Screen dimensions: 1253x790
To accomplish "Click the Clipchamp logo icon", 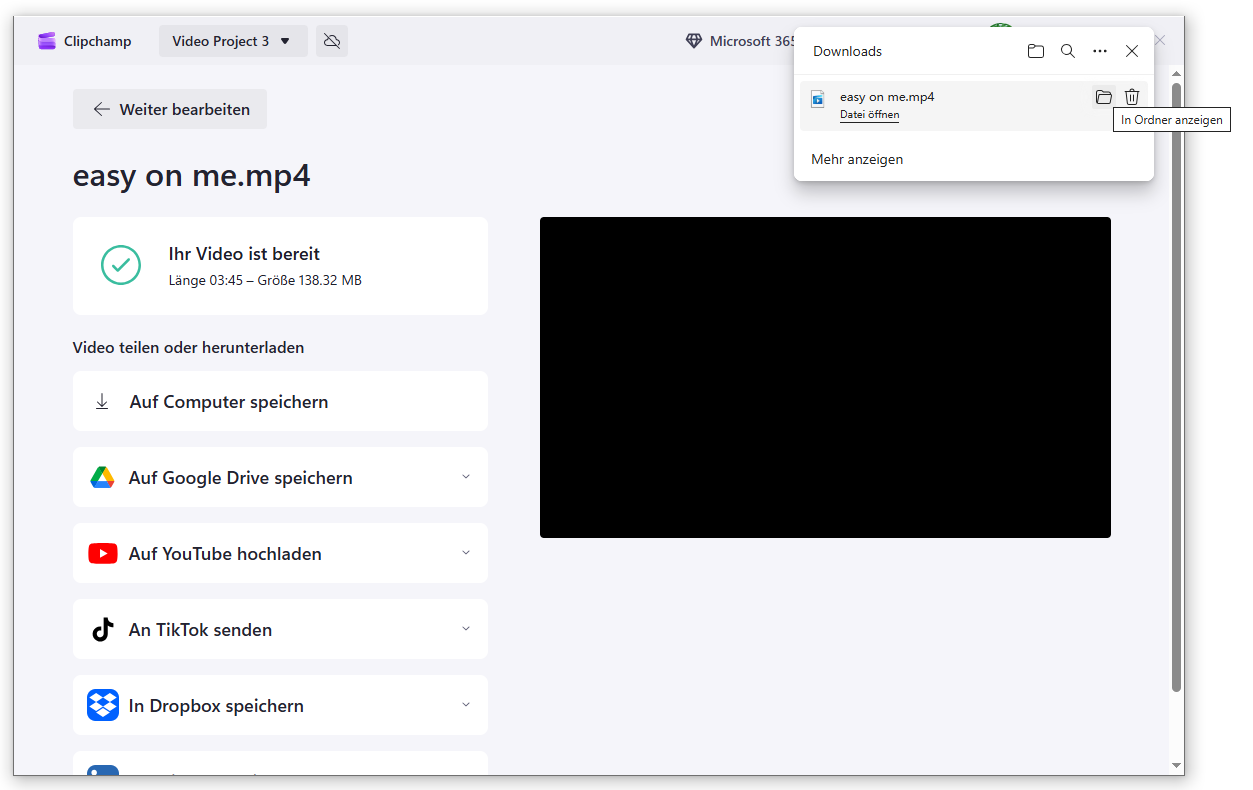I will (46, 41).
